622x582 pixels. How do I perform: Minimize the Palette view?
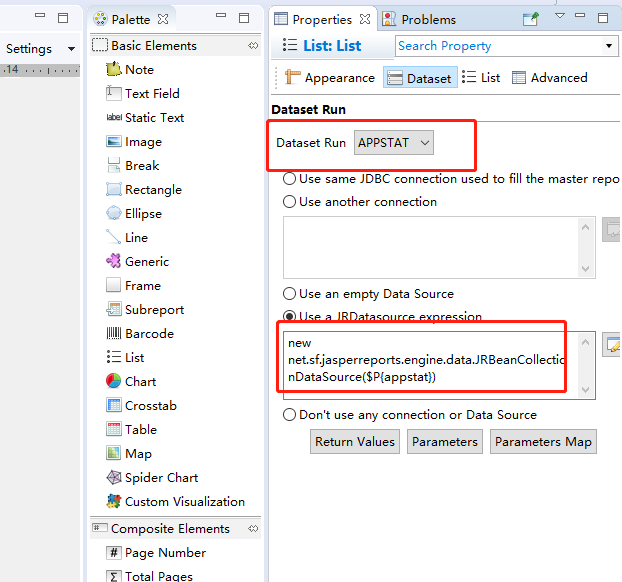(x=221, y=15)
